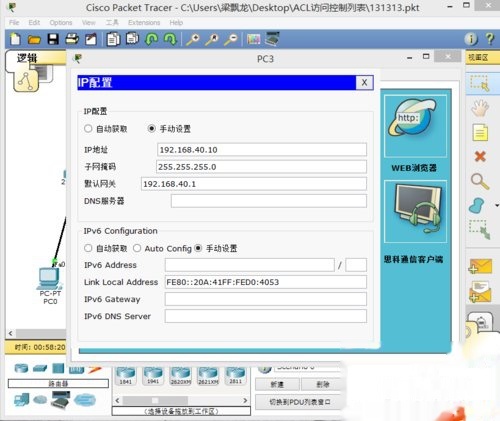The height and width of the screenshot is (421, 500).
Task: Choose the Inspect magnifier tool
Action: pos(480,181)
